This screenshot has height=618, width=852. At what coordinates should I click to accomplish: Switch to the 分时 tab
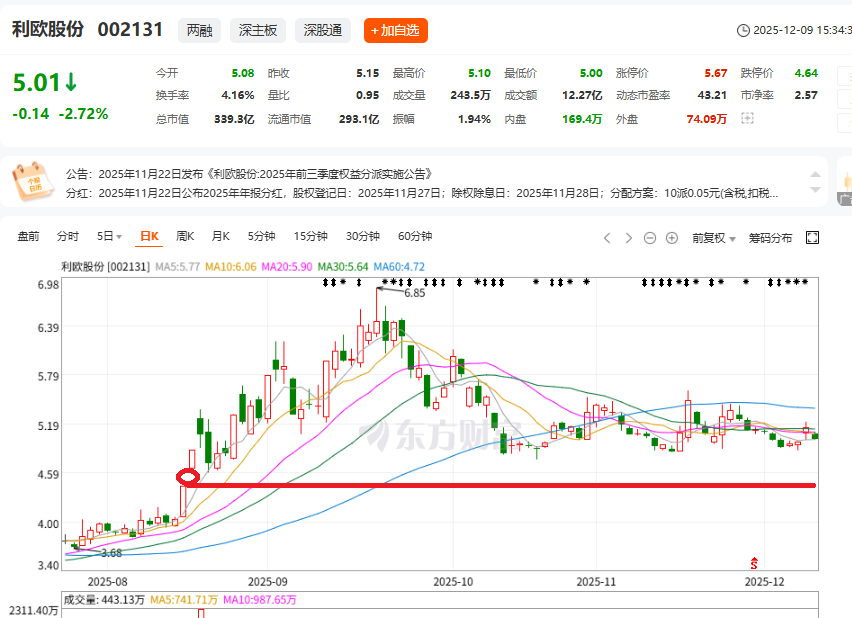pyautogui.click(x=68, y=236)
